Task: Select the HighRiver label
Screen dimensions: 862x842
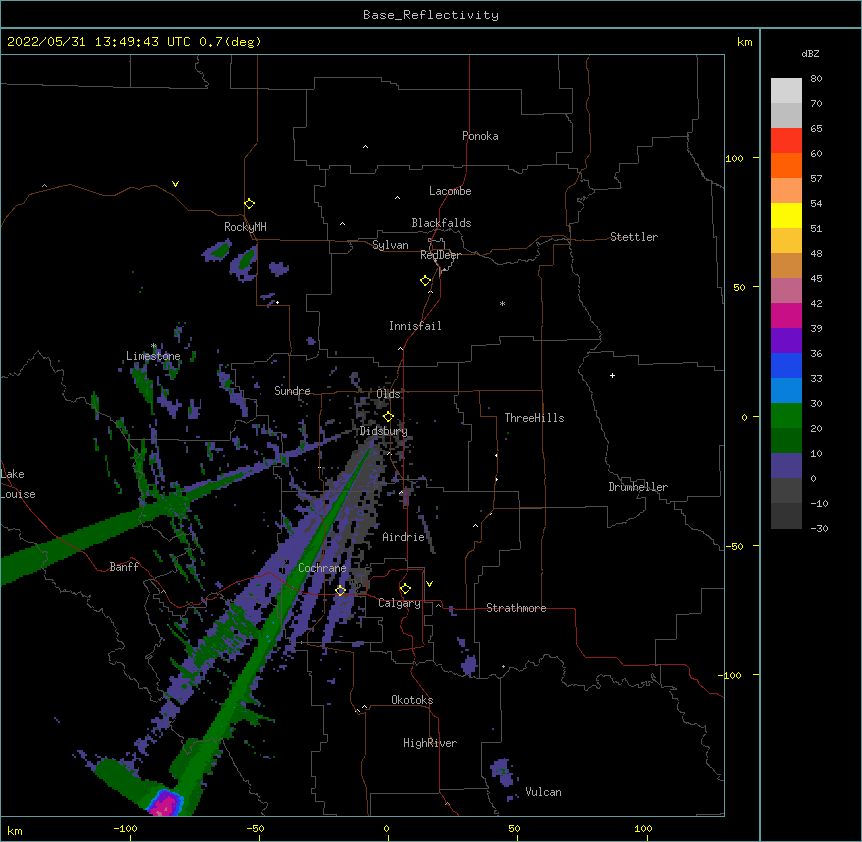Action: click(430, 743)
